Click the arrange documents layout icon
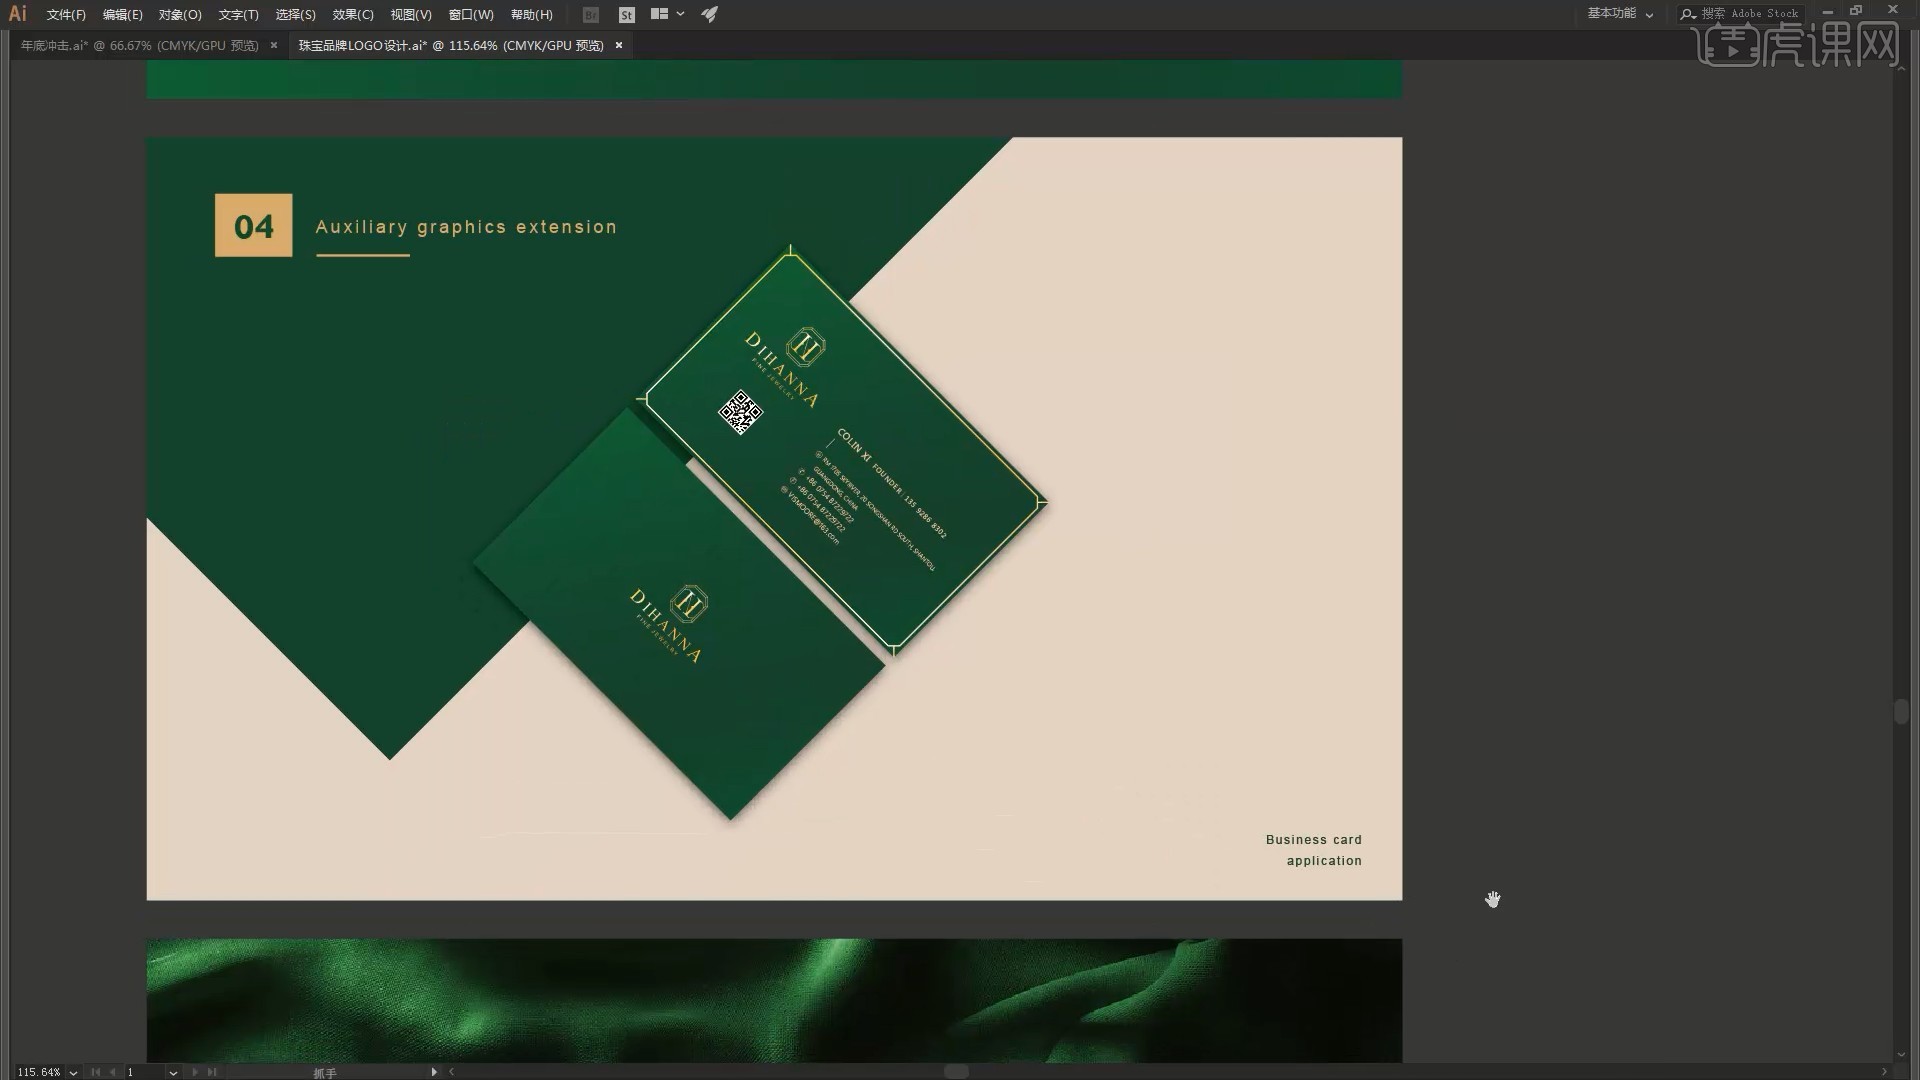Image resolution: width=1920 pixels, height=1080 pixels. (x=659, y=14)
